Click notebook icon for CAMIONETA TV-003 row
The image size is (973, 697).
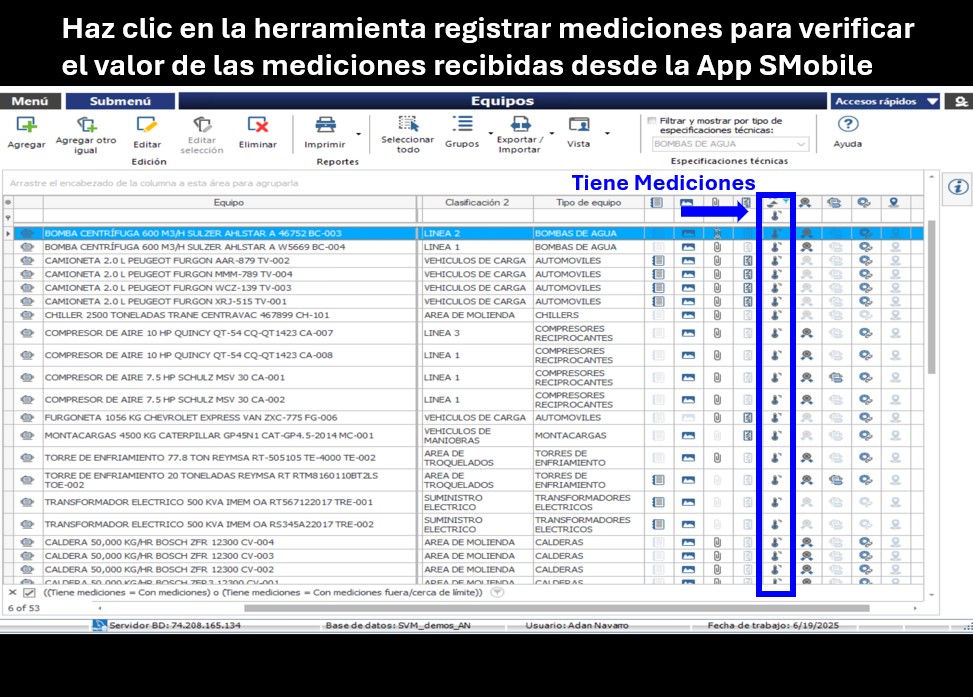click(x=658, y=288)
